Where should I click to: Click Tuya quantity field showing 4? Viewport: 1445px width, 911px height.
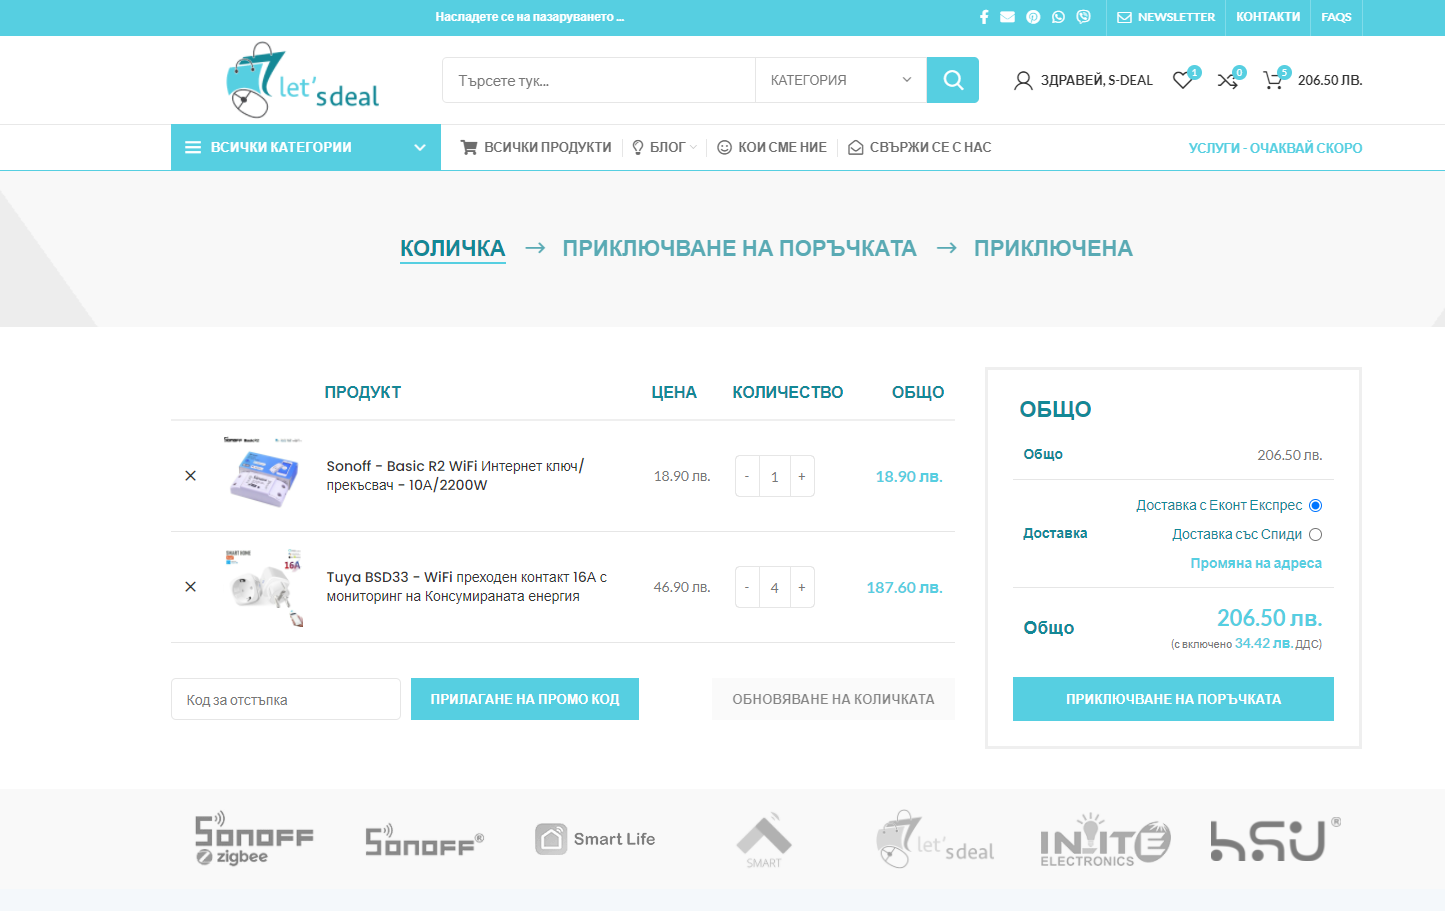pos(774,587)
